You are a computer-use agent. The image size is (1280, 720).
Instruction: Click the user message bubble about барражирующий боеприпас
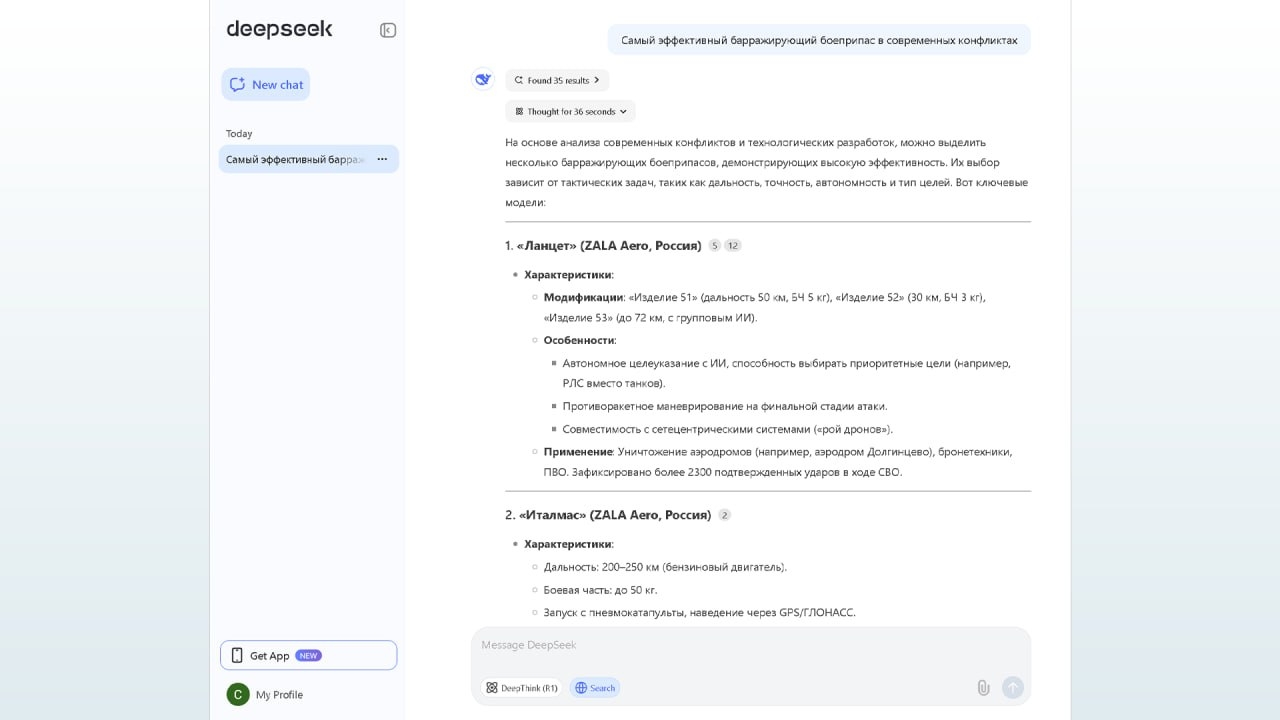pyautogui.click(x=819, y=40)
